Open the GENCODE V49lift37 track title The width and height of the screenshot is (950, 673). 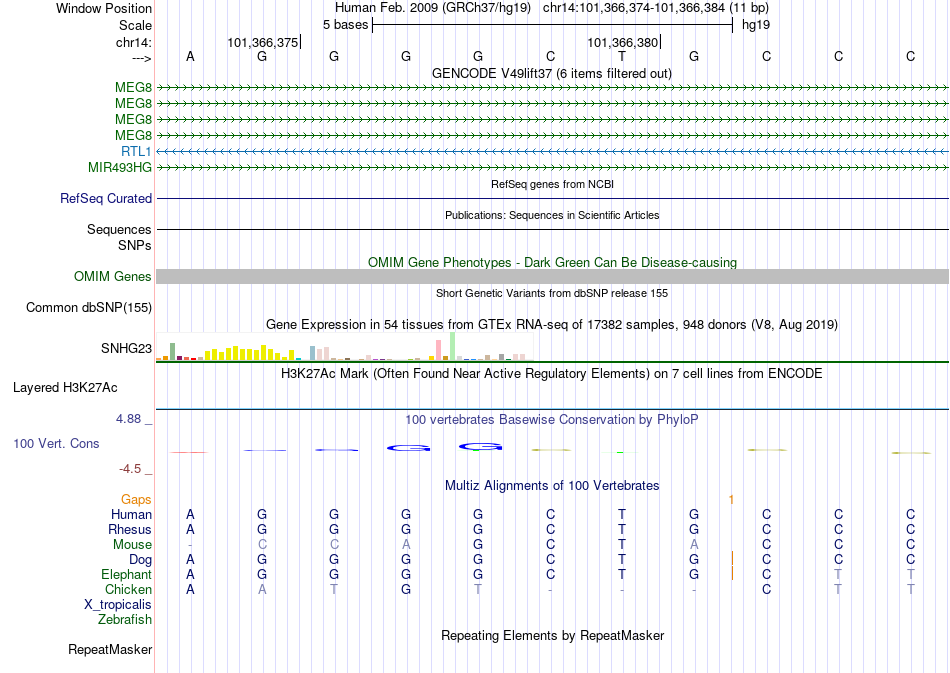[x=551, y=73]
